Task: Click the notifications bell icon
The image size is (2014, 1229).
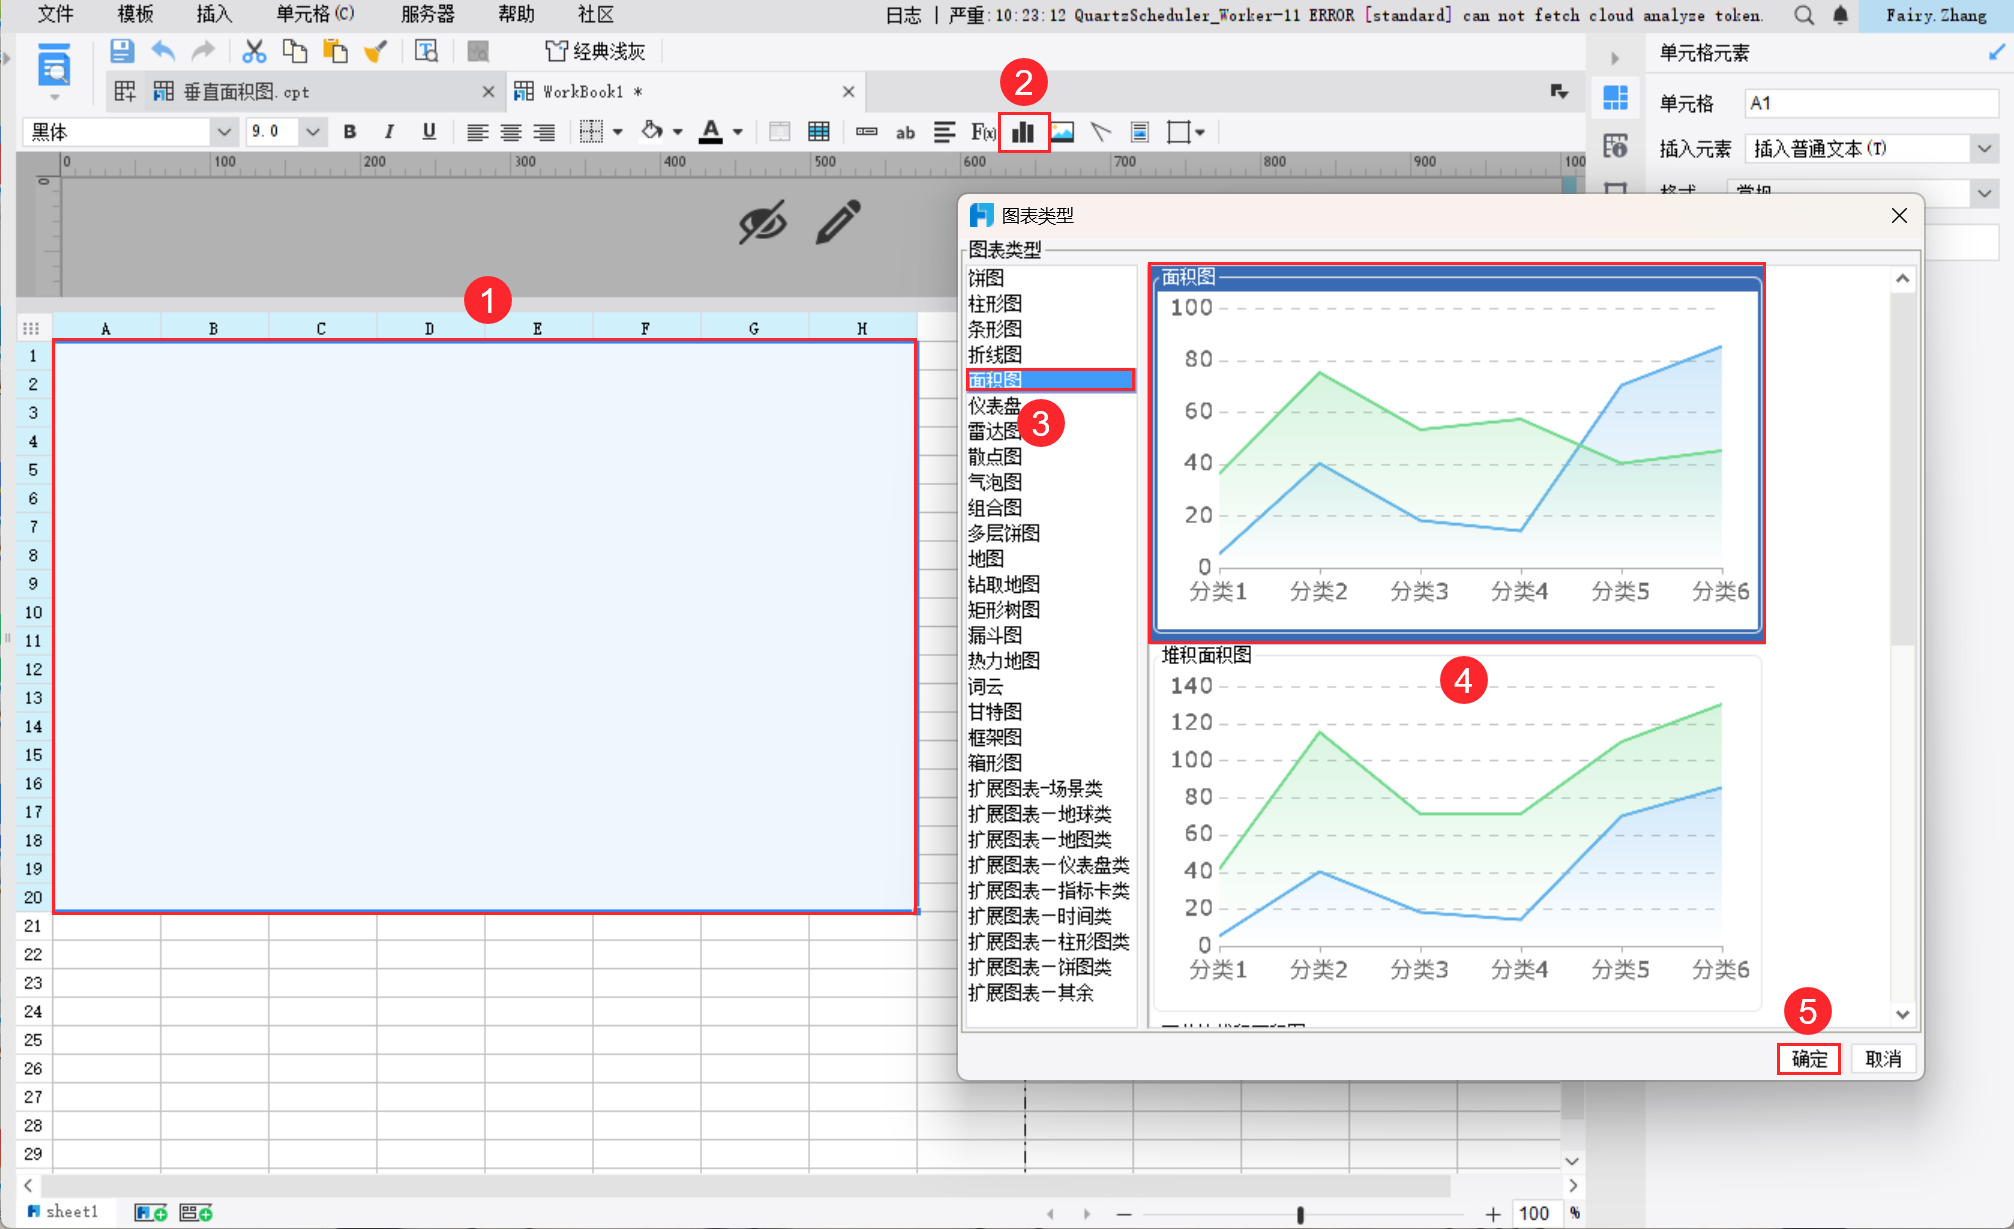Action: point(1841,15)
